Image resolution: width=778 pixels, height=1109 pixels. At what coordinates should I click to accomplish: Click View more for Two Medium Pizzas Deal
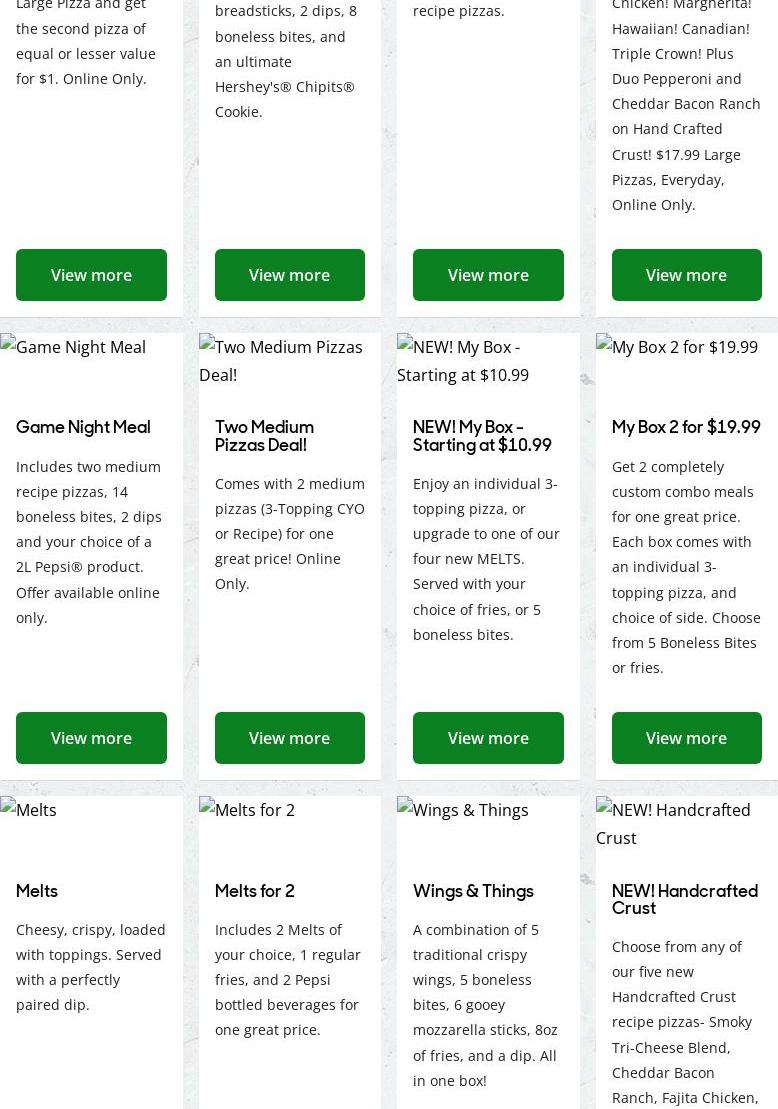(x=289, y=738)
